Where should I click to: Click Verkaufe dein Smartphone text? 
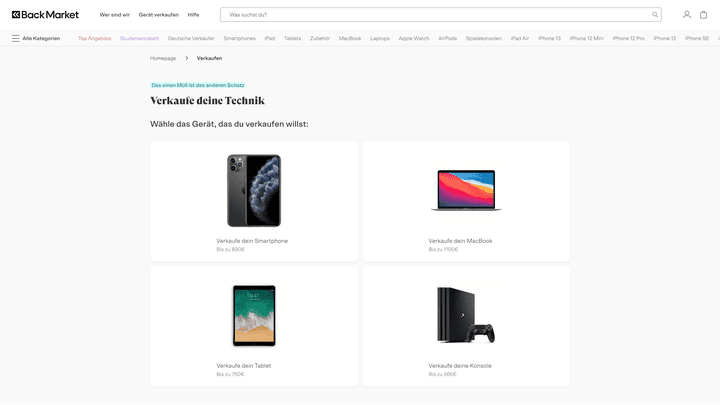(252, 241)
